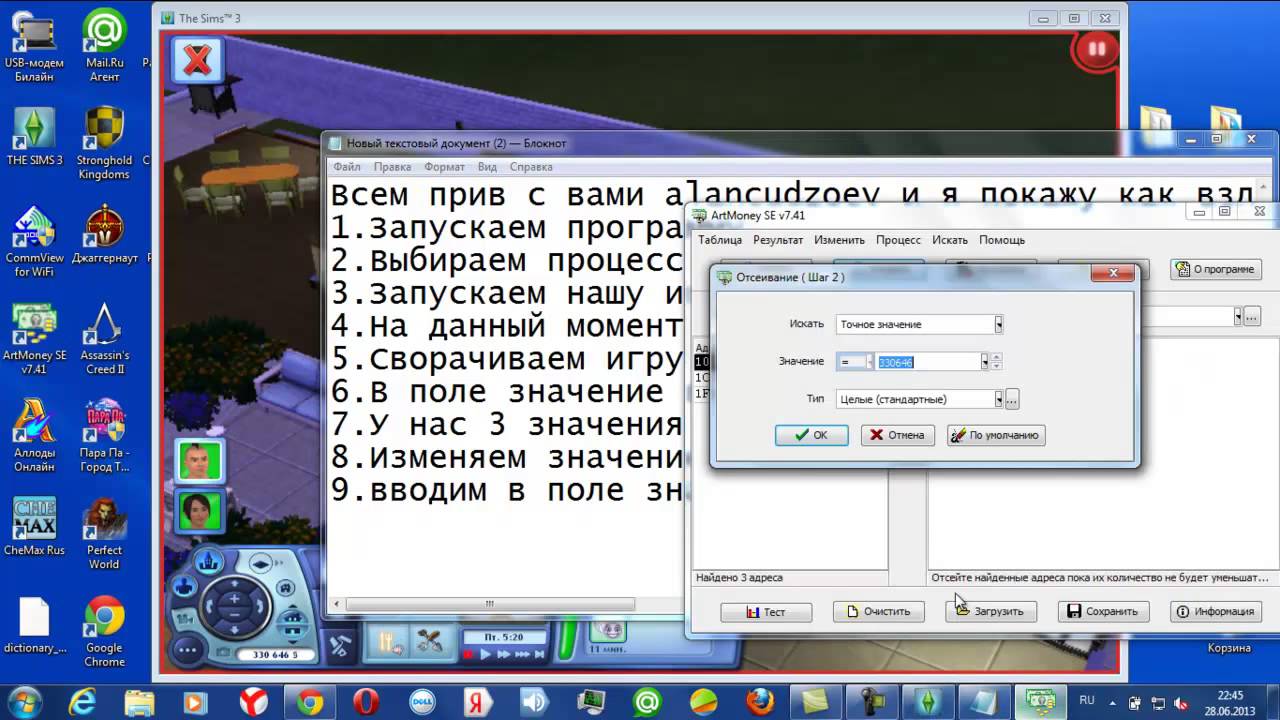This screenshot has width=1280, height=720.
Task: Open CommView for WiFi desktop icon
Action: pos(34,241)
